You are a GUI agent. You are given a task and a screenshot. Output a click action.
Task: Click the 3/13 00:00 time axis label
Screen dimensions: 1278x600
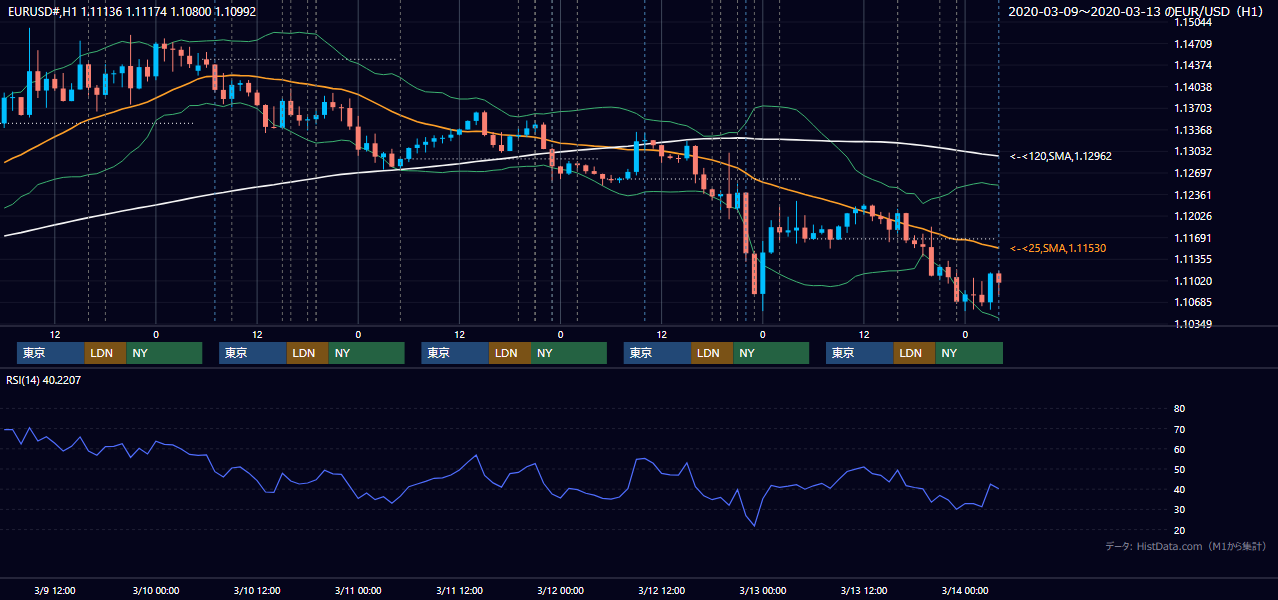(762, 590)
